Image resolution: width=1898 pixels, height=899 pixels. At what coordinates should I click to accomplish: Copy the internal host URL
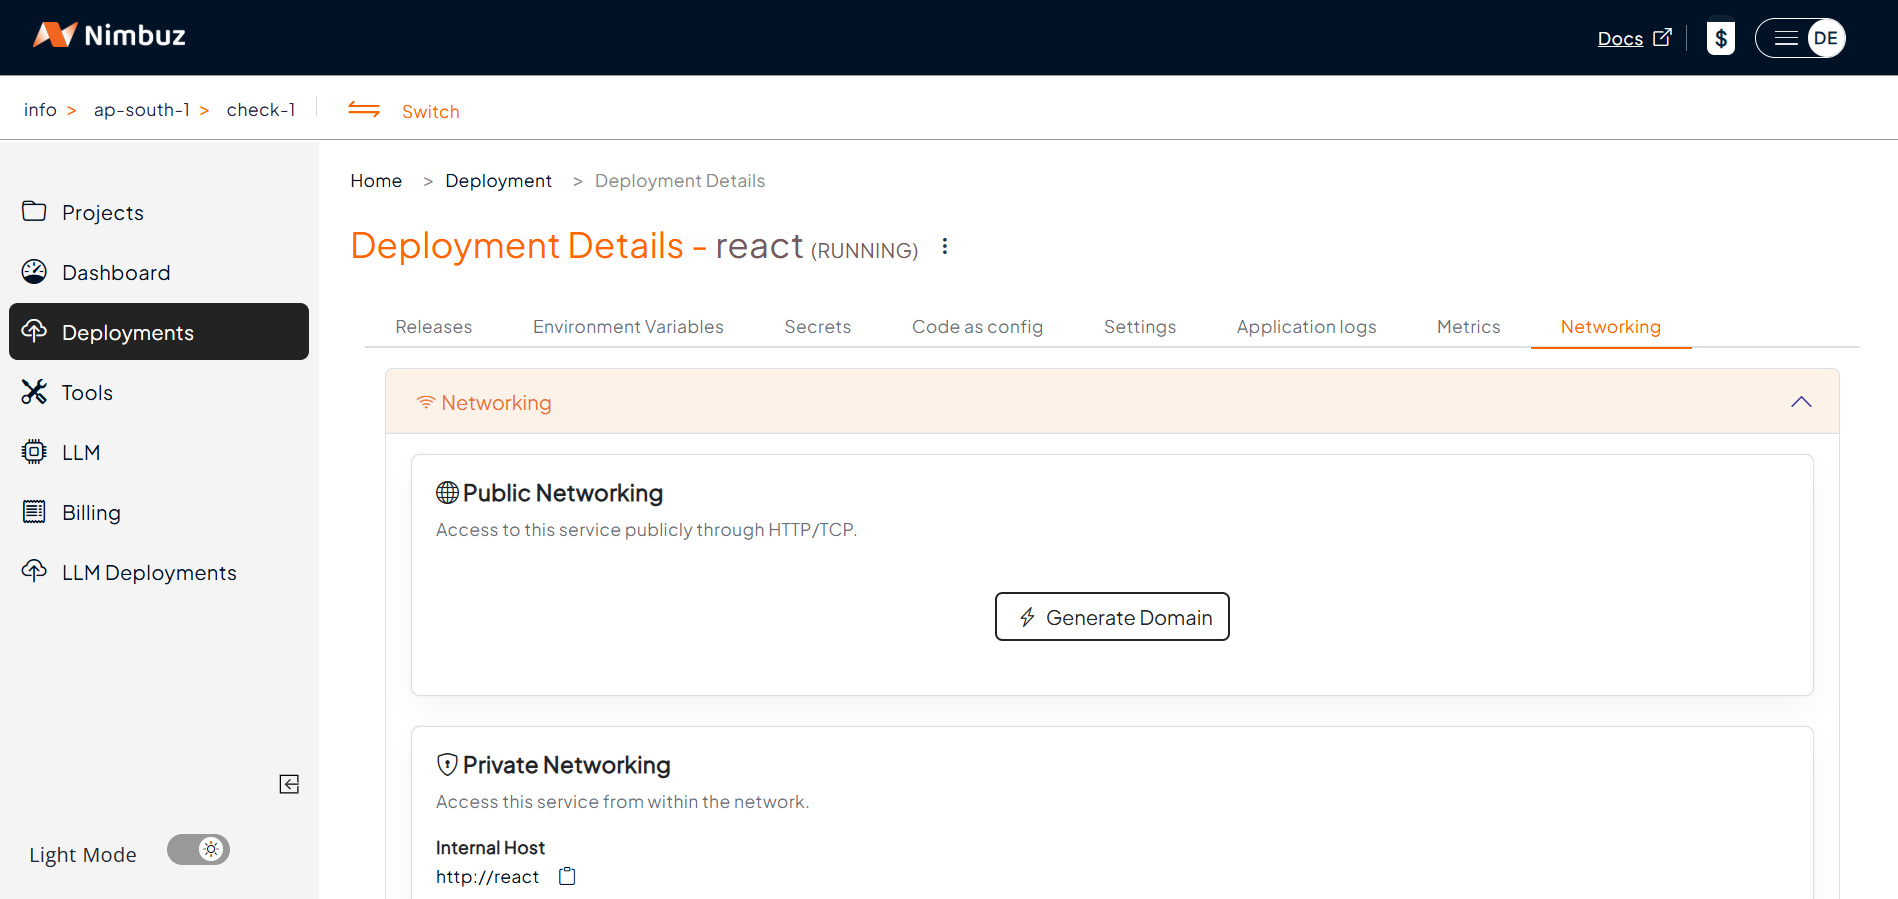567,877
